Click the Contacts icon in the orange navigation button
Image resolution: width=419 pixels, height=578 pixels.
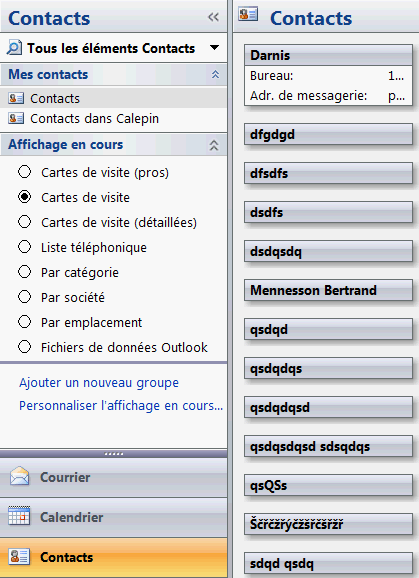(19, 557)
